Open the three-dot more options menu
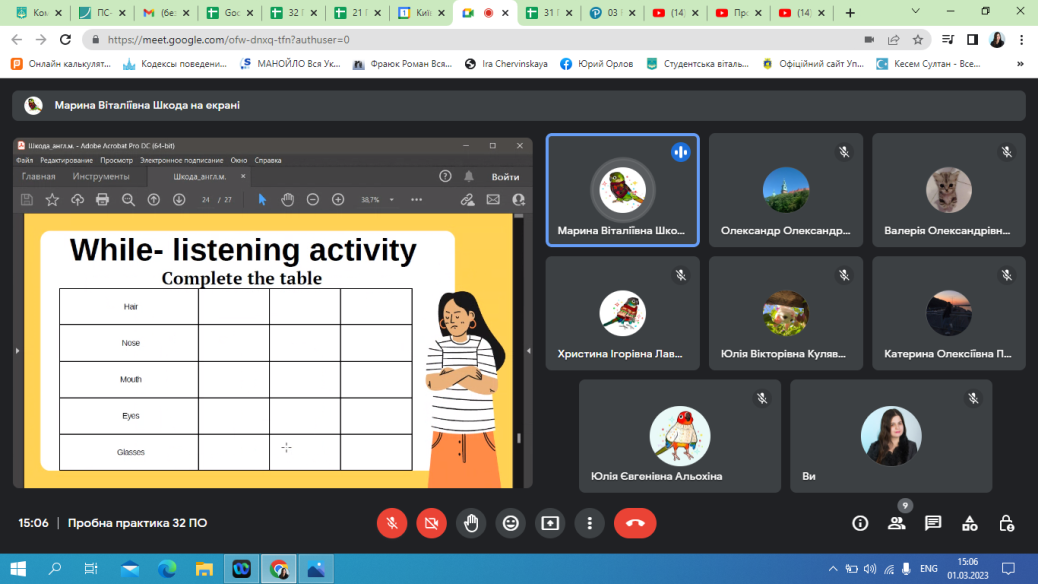The image size is (1038, 584). [590, 523]
